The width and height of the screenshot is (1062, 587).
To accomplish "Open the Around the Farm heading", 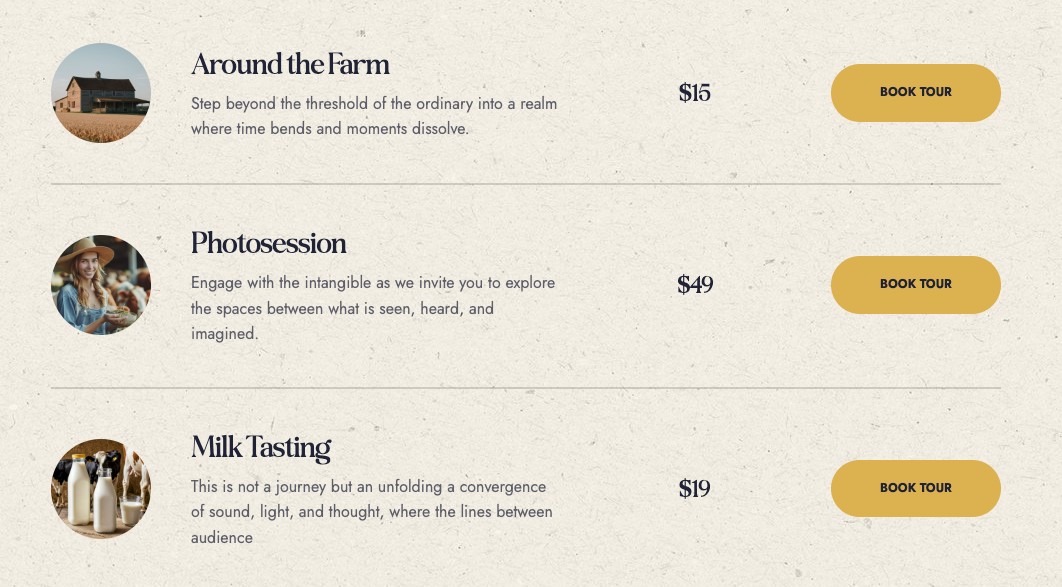I will pyautogui.click(x=290, y=65).
